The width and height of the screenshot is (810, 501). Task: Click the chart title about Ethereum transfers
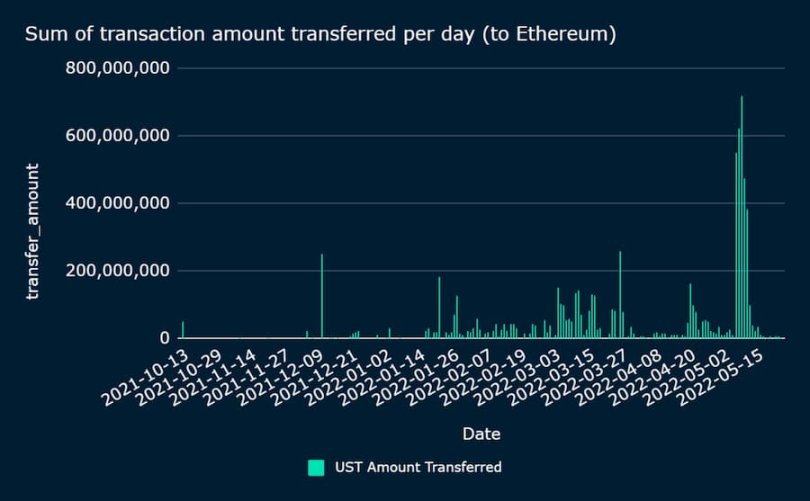point(320,35)
